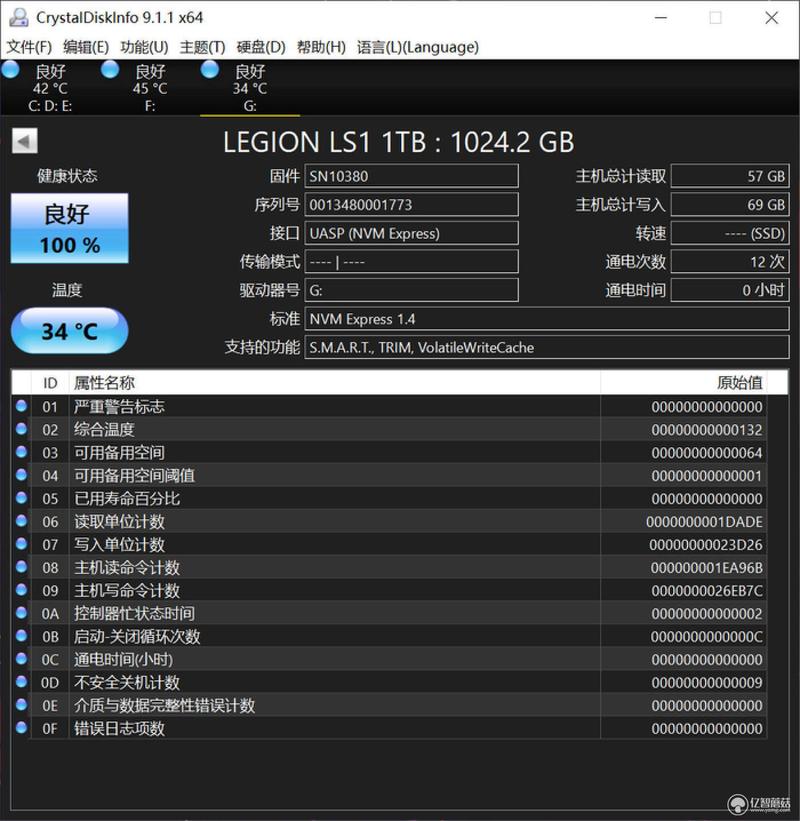Select raw value 00000000000064
This screenshot has width=800, height=821.
tap(707, 452)
